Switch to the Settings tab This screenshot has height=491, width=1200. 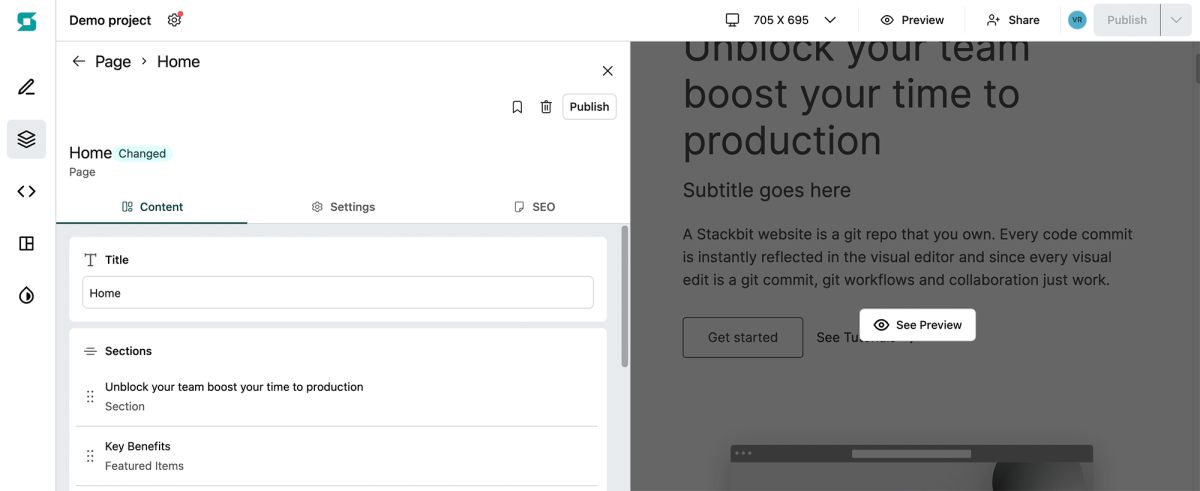click(x=343, y=207)
